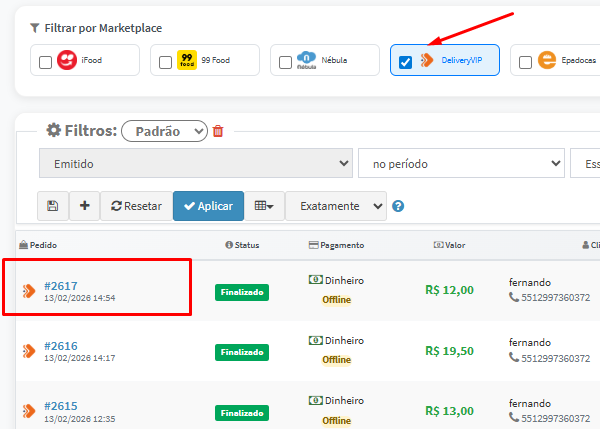This screenshot has height=429, width=600.
Task: Click the DeliveryVIP icon on order #2616
Action: (29, 352)
